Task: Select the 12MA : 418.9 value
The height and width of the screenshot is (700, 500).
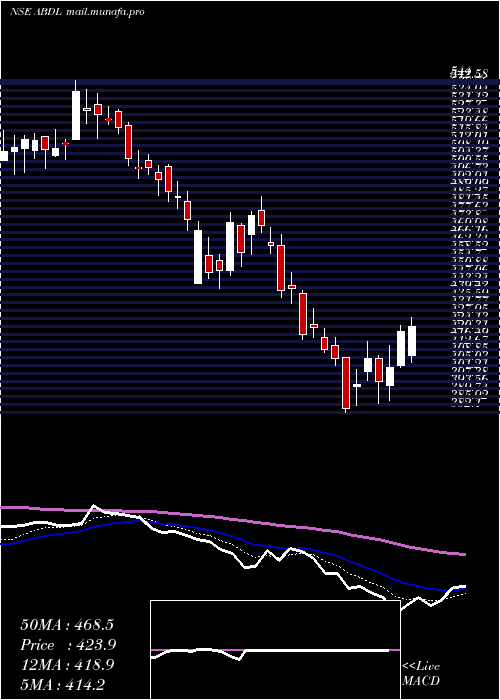Action: 67,665
